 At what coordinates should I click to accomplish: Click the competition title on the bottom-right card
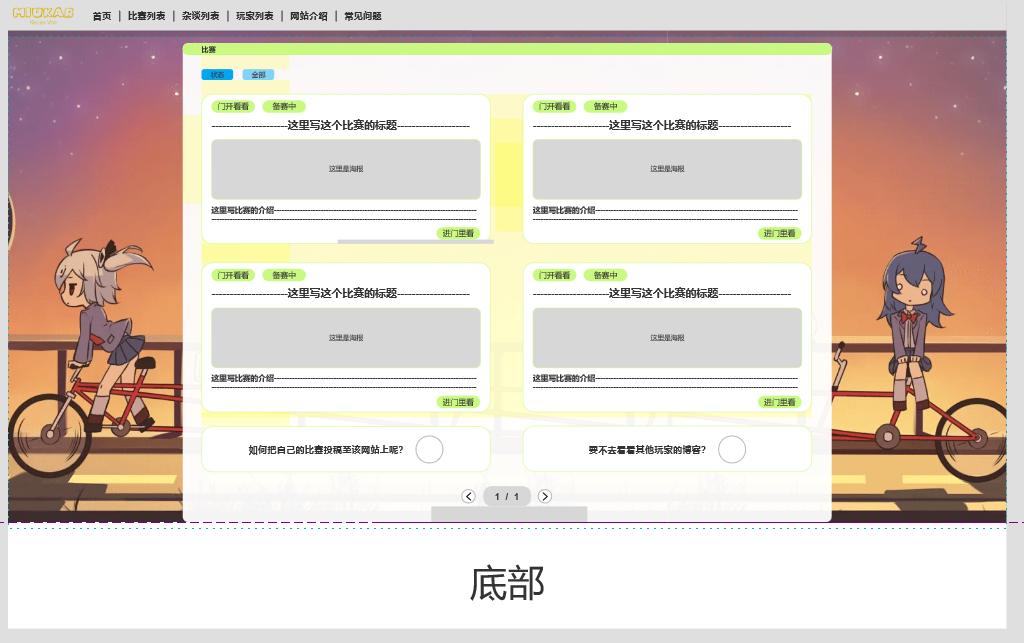662,294
